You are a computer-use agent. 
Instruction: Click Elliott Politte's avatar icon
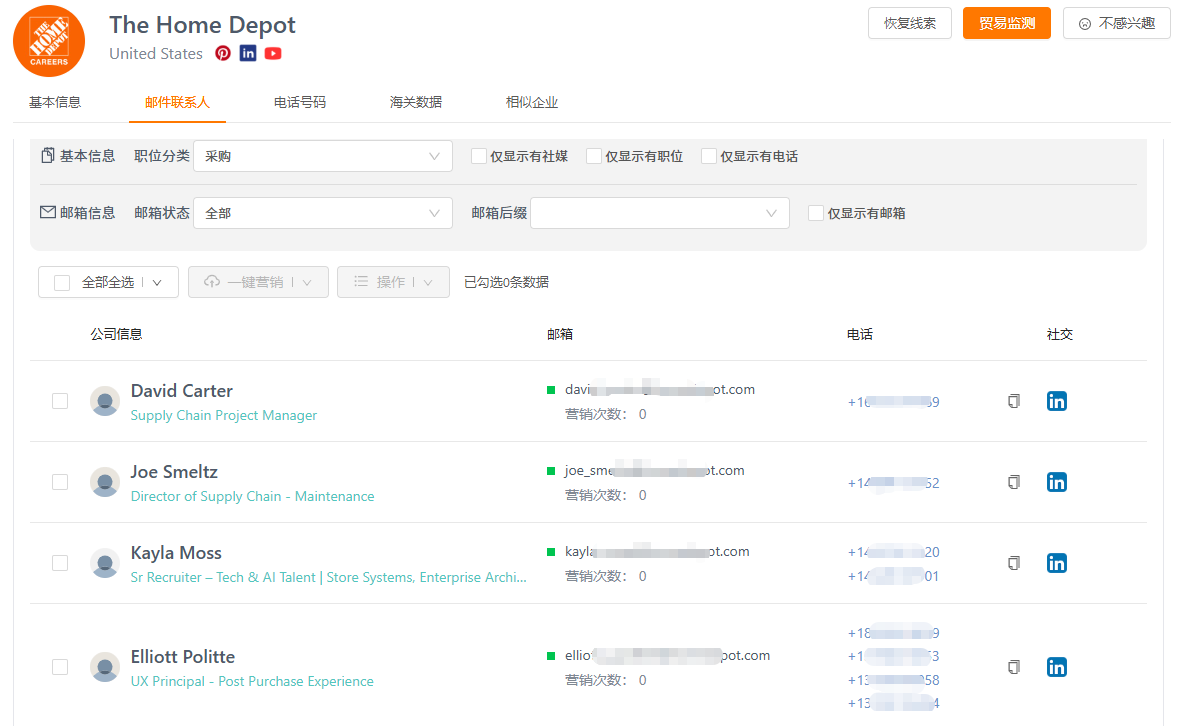point(105,667)
